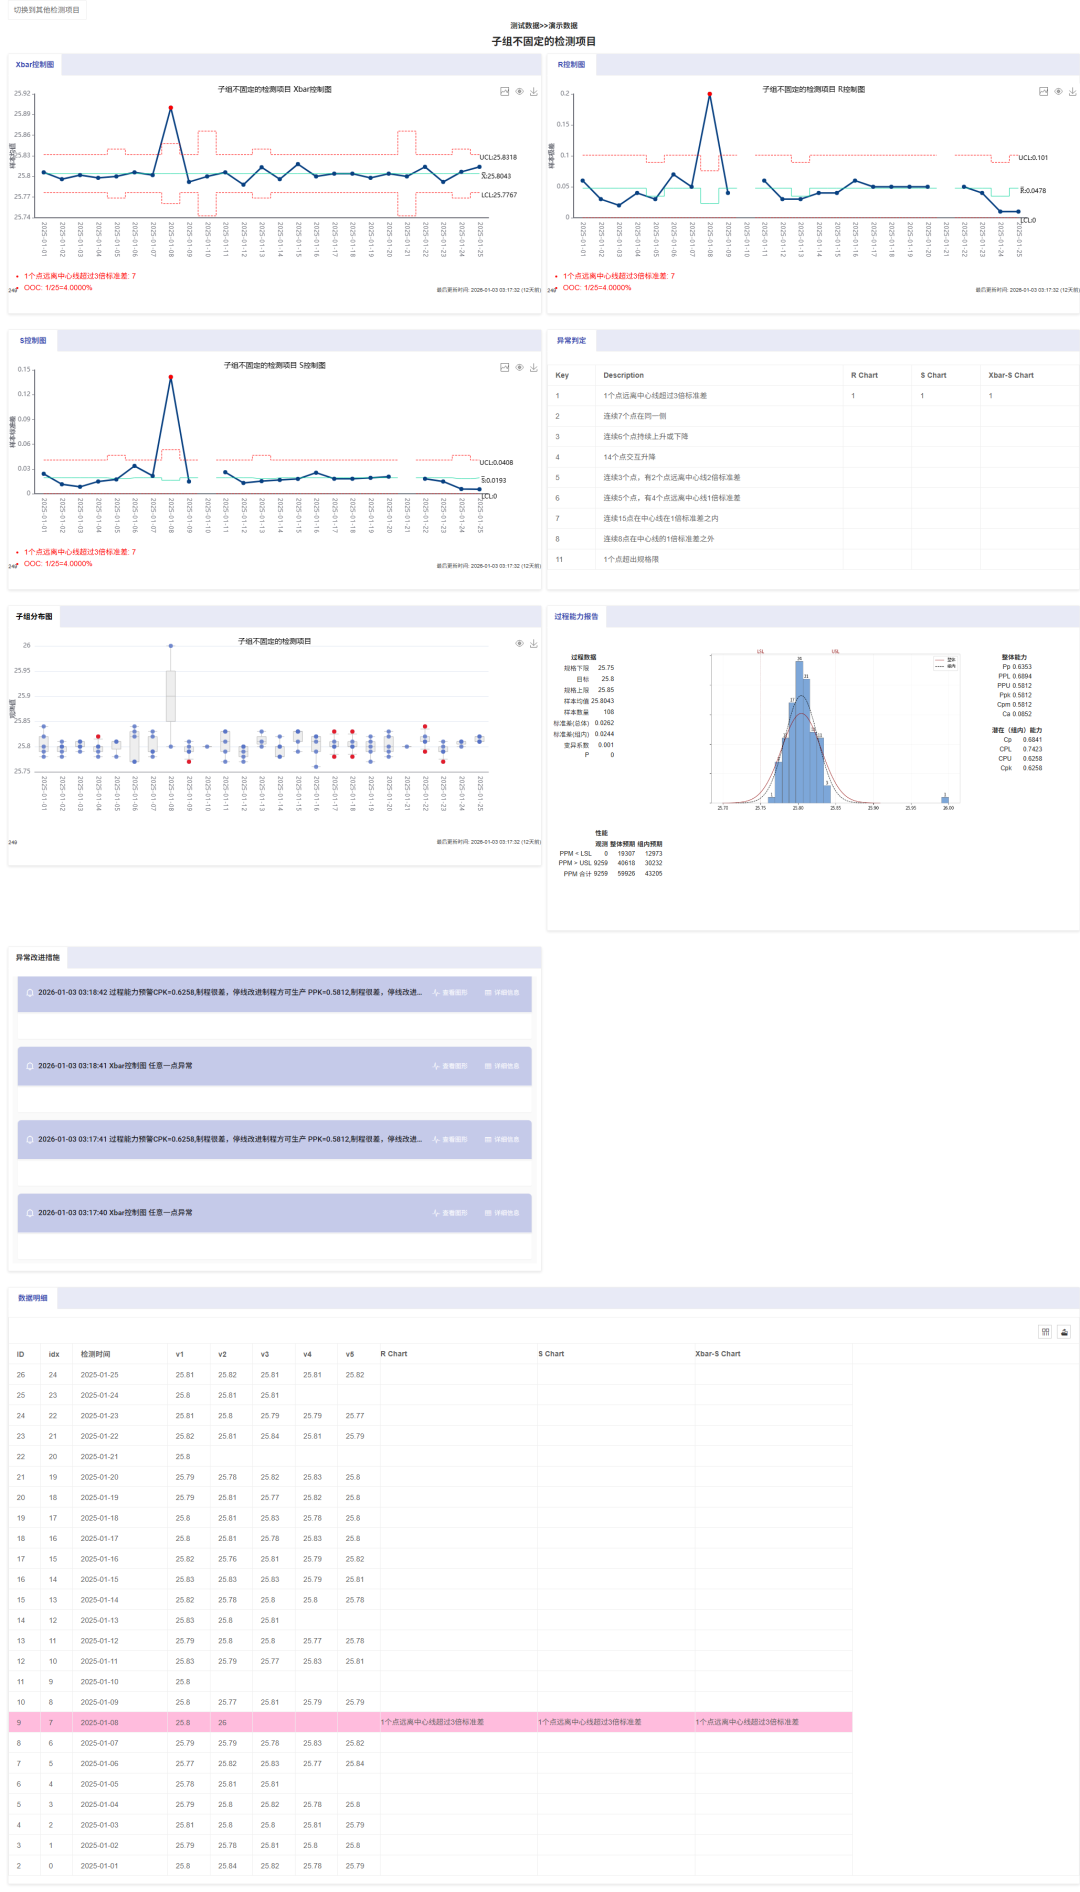Download the subgroup distribution chart
1080x1892 pixels.
click(x=534, y=643)
